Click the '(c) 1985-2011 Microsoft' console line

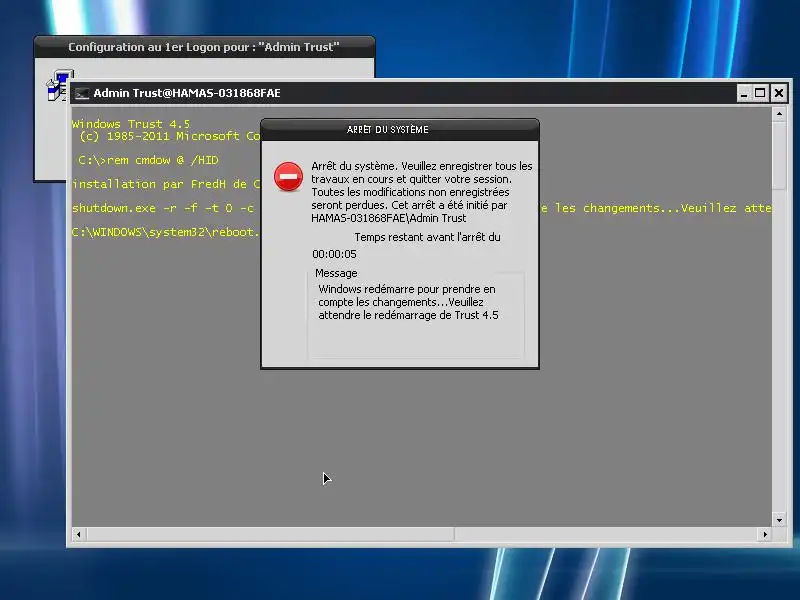(170, 136)
